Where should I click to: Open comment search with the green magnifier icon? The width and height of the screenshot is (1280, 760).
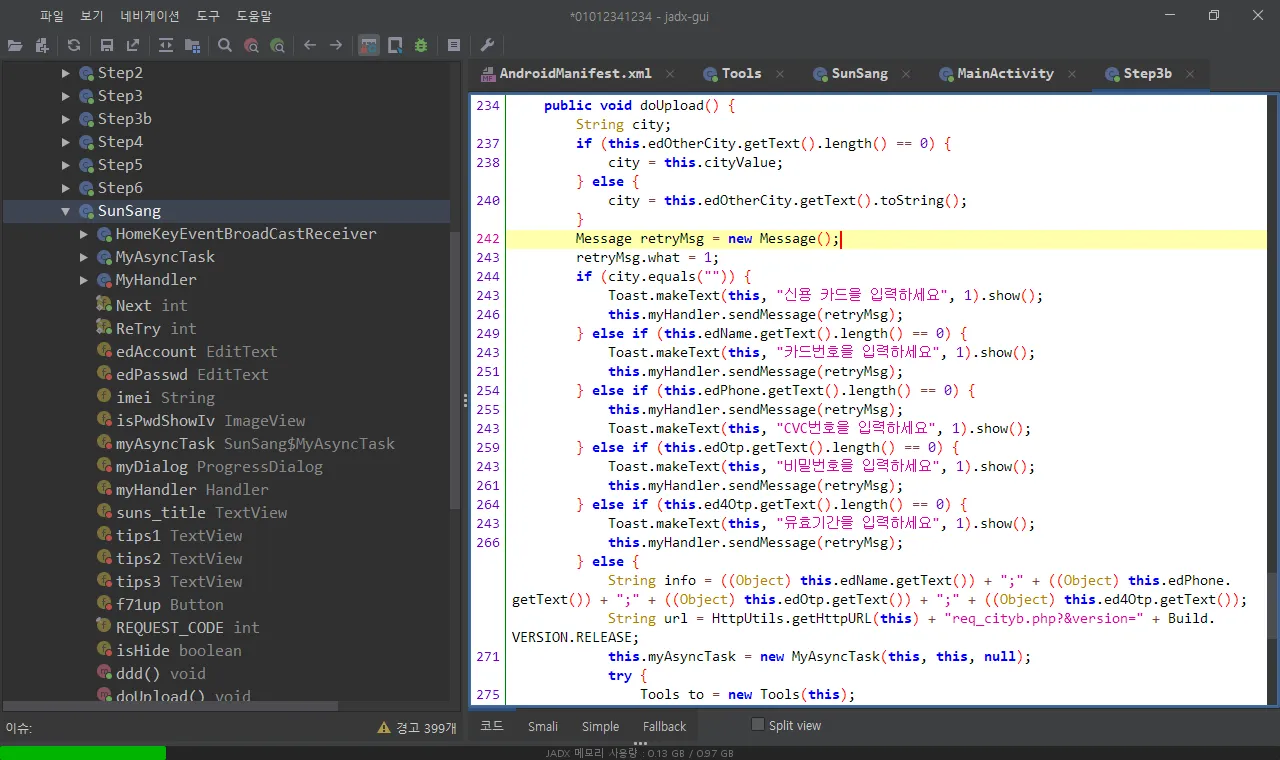click(277, 45)
